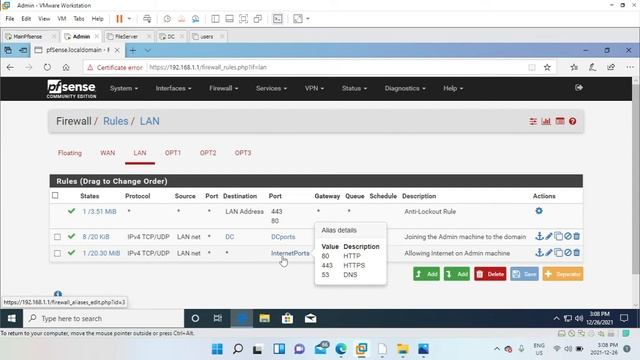Screen dimensions: 640x360
Task: Open the Diagnostics menu
Action: 405,88
